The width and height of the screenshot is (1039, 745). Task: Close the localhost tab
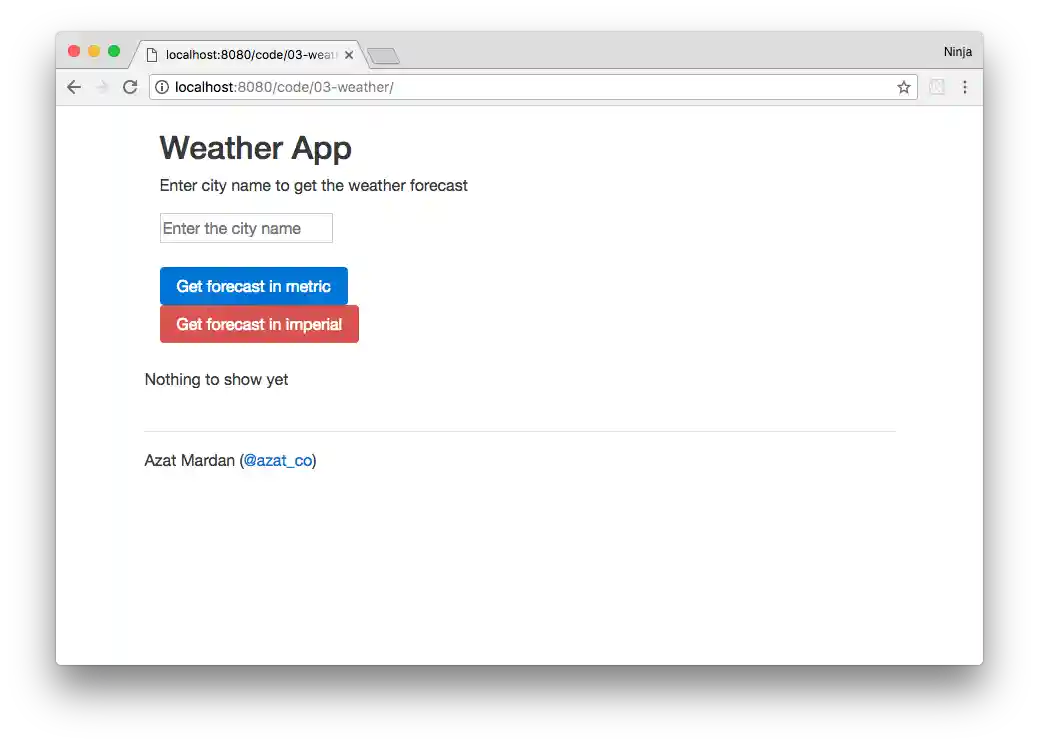pos(349,55)
